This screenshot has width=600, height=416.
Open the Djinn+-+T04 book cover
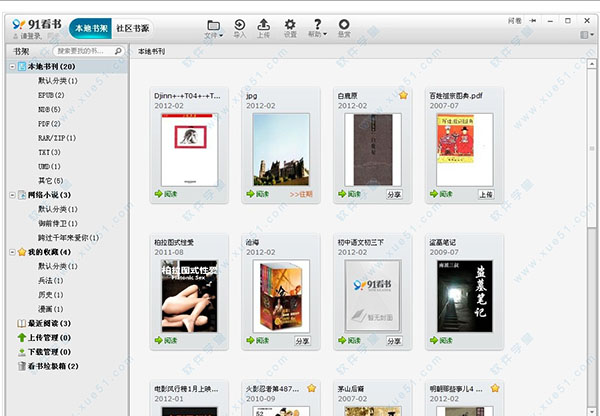(x=189, y=150)
